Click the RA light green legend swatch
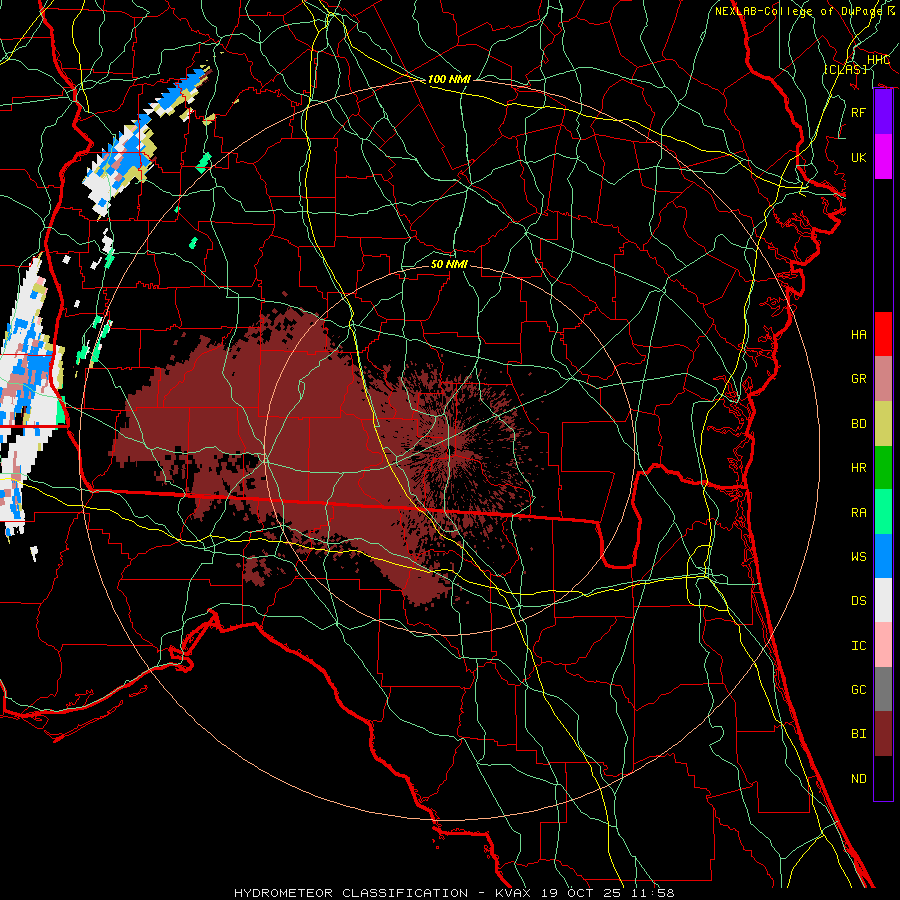The width and height of the screenshot is (900, 900). click(883, 512)
